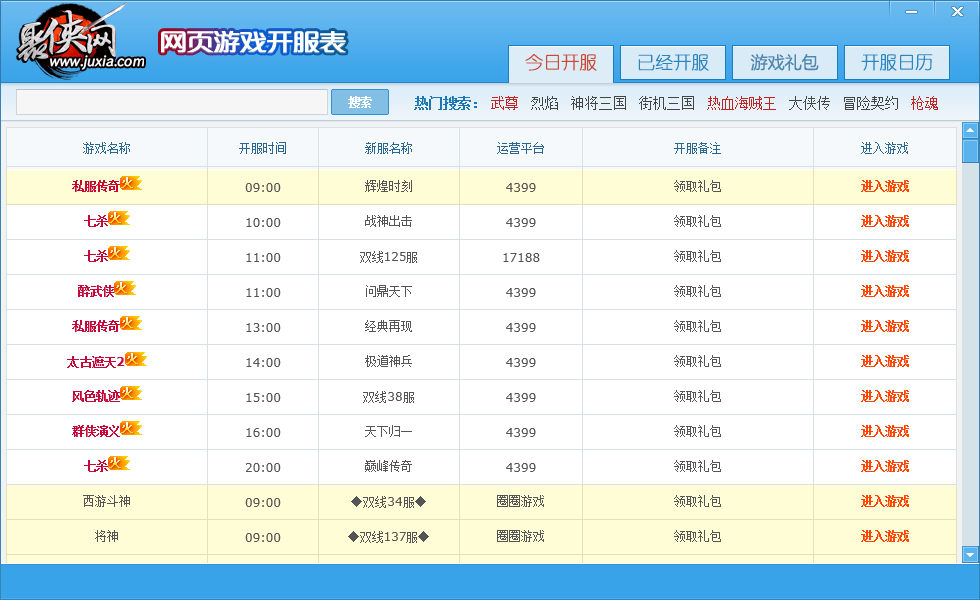Click hot flame icon beside 风色轨迹
Image resolution: width=980 pixels, height=600 pixels.
tap(131, 394)
